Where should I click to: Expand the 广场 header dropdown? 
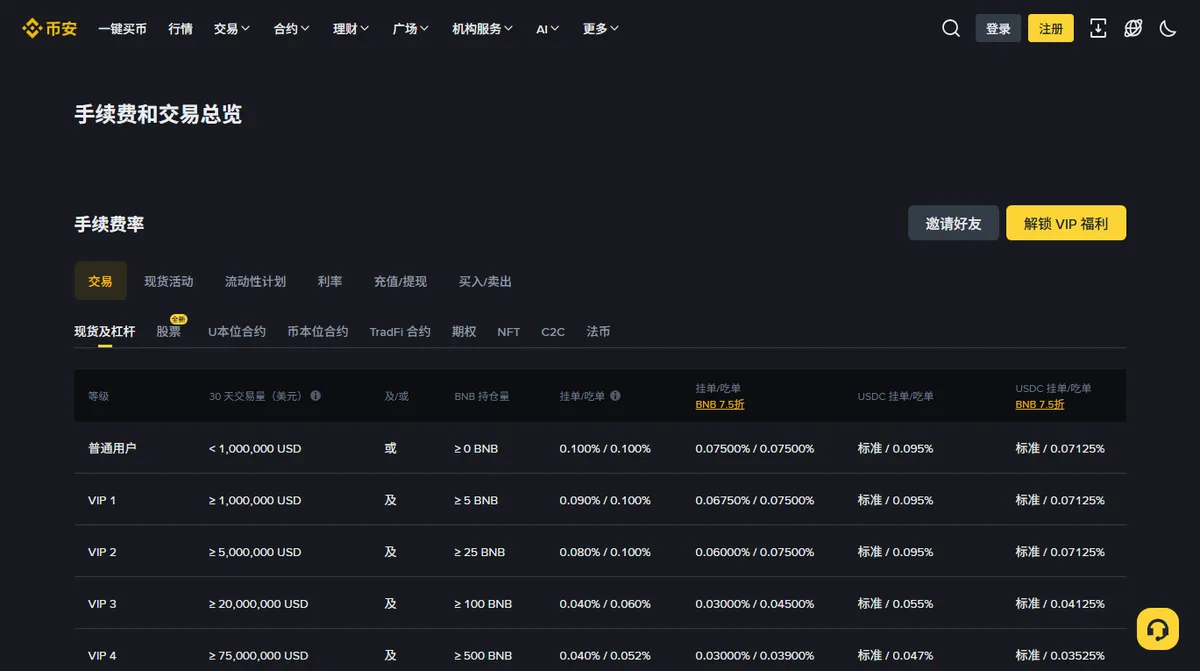[x=411, y=29]
